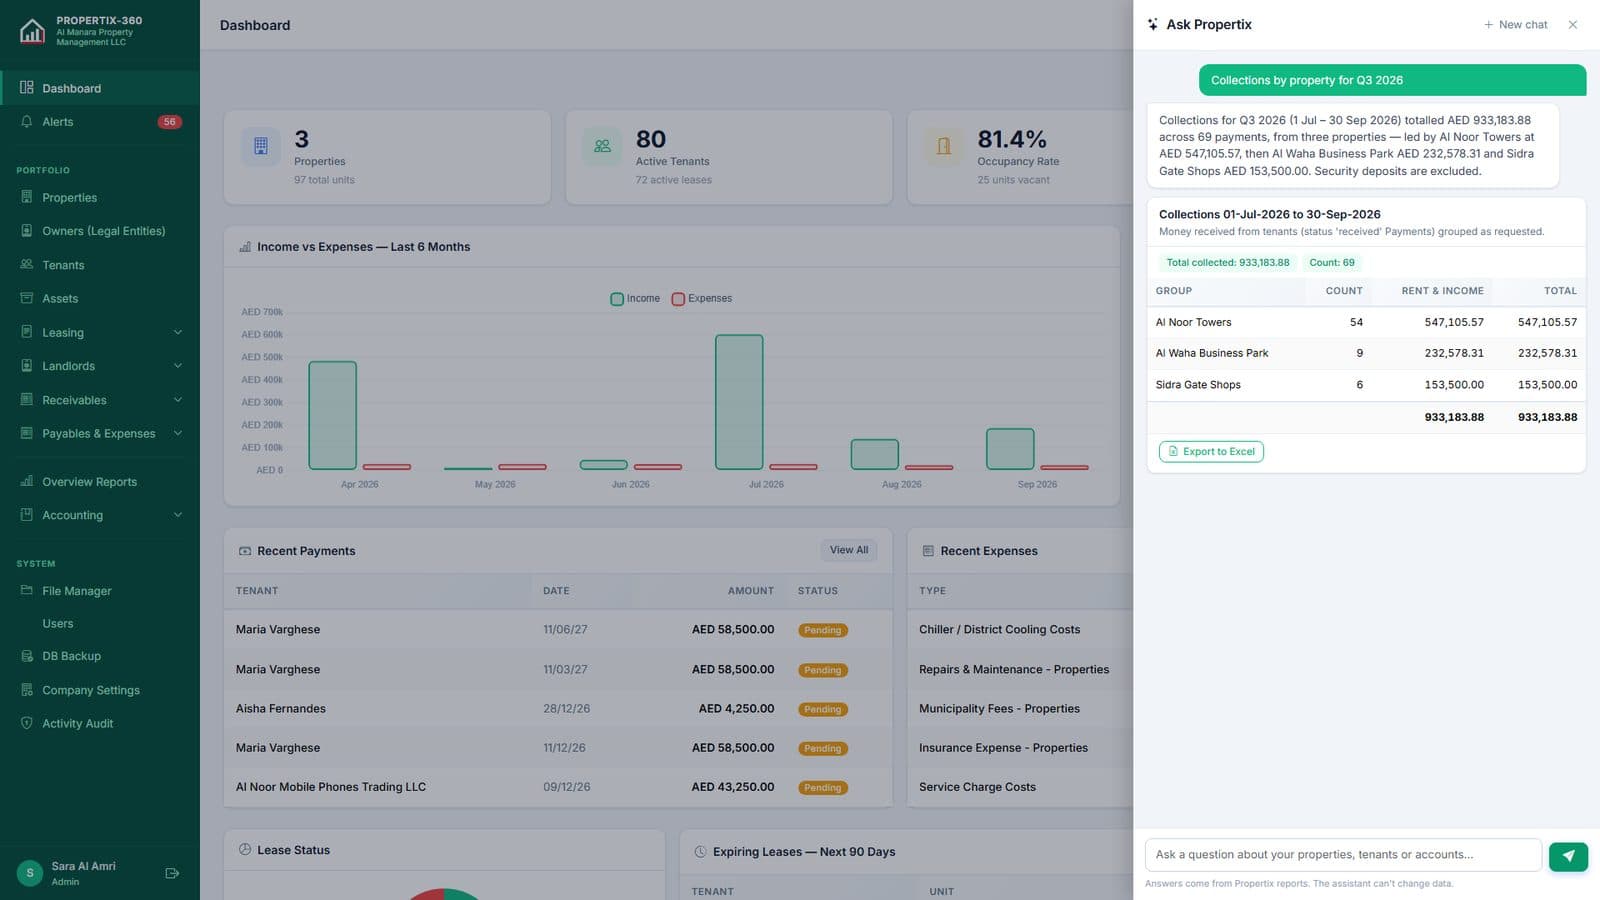Click the 56 alerts badge
Viewport: 1600px width, 900px height.
(x=170, y=122)
